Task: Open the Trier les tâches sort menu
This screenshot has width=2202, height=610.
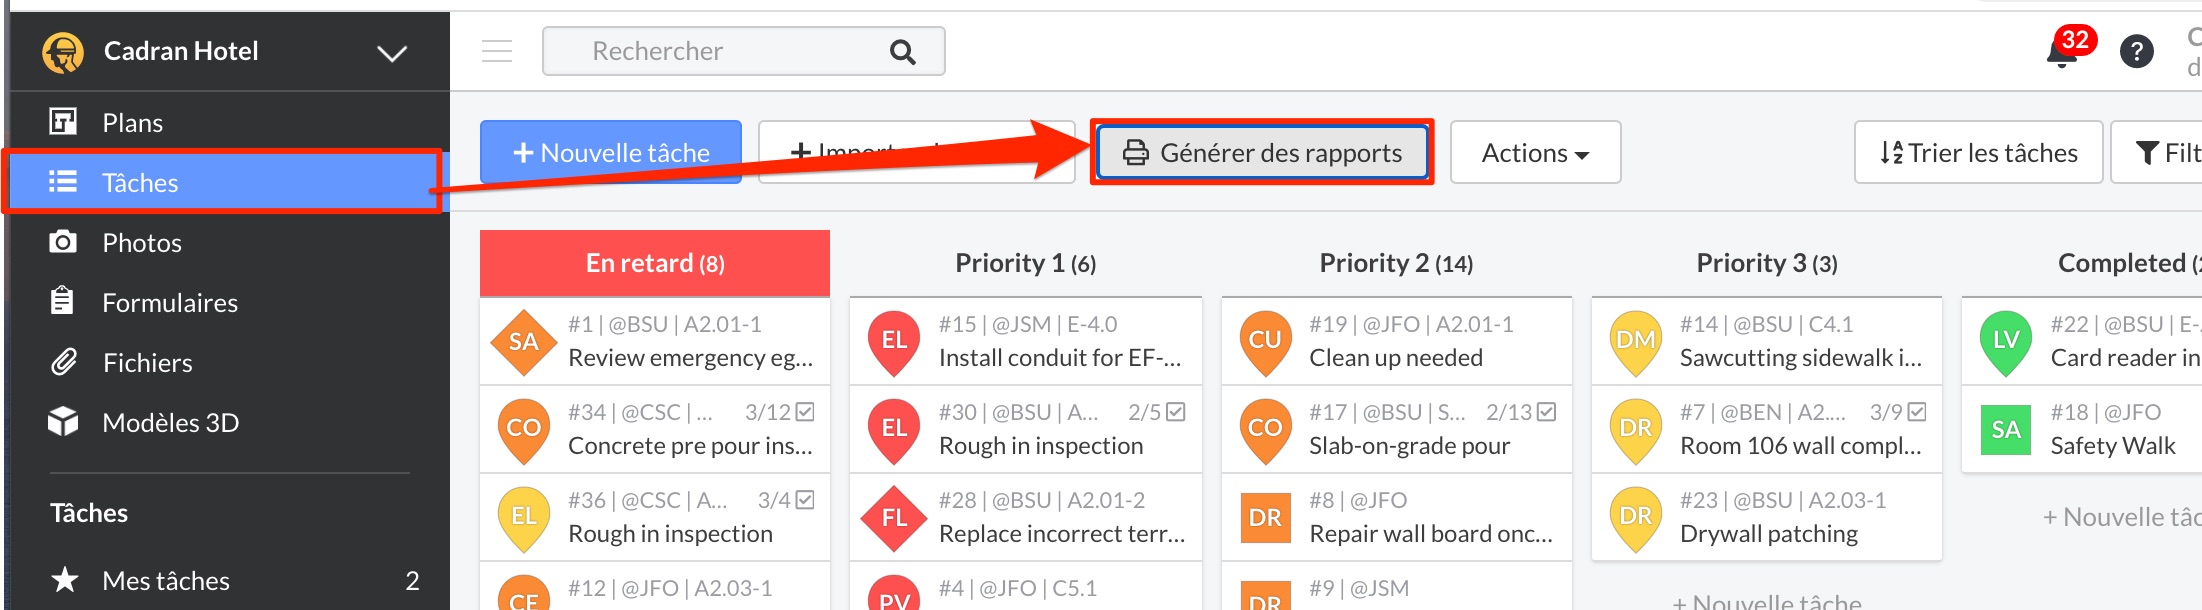Action: pyautogui.click(x=1978, y=153)
